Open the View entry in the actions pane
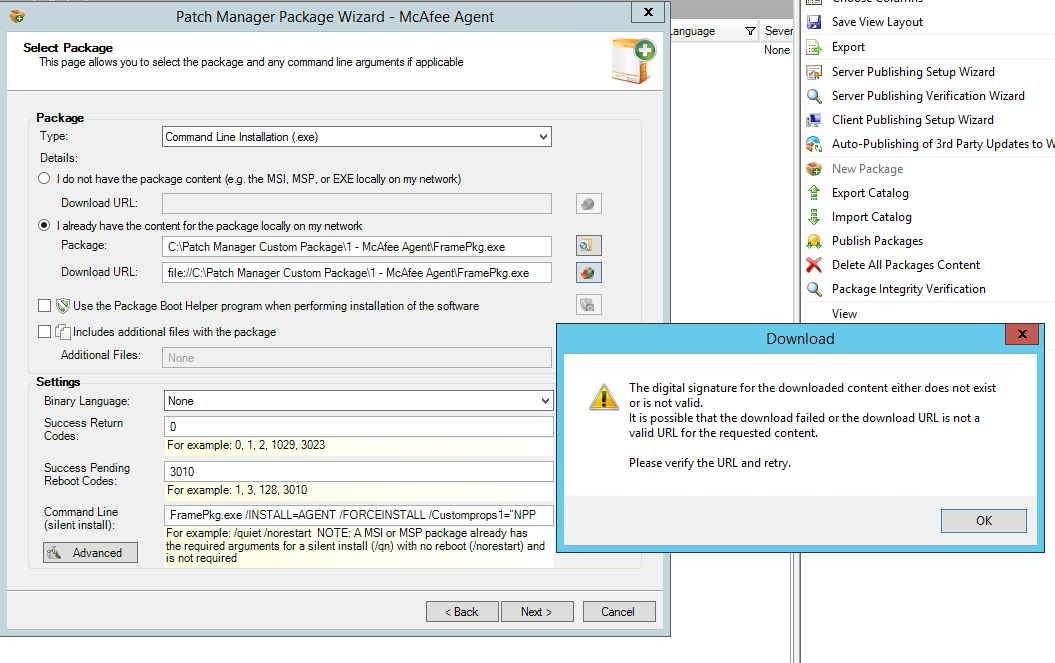 coord(844,314)
